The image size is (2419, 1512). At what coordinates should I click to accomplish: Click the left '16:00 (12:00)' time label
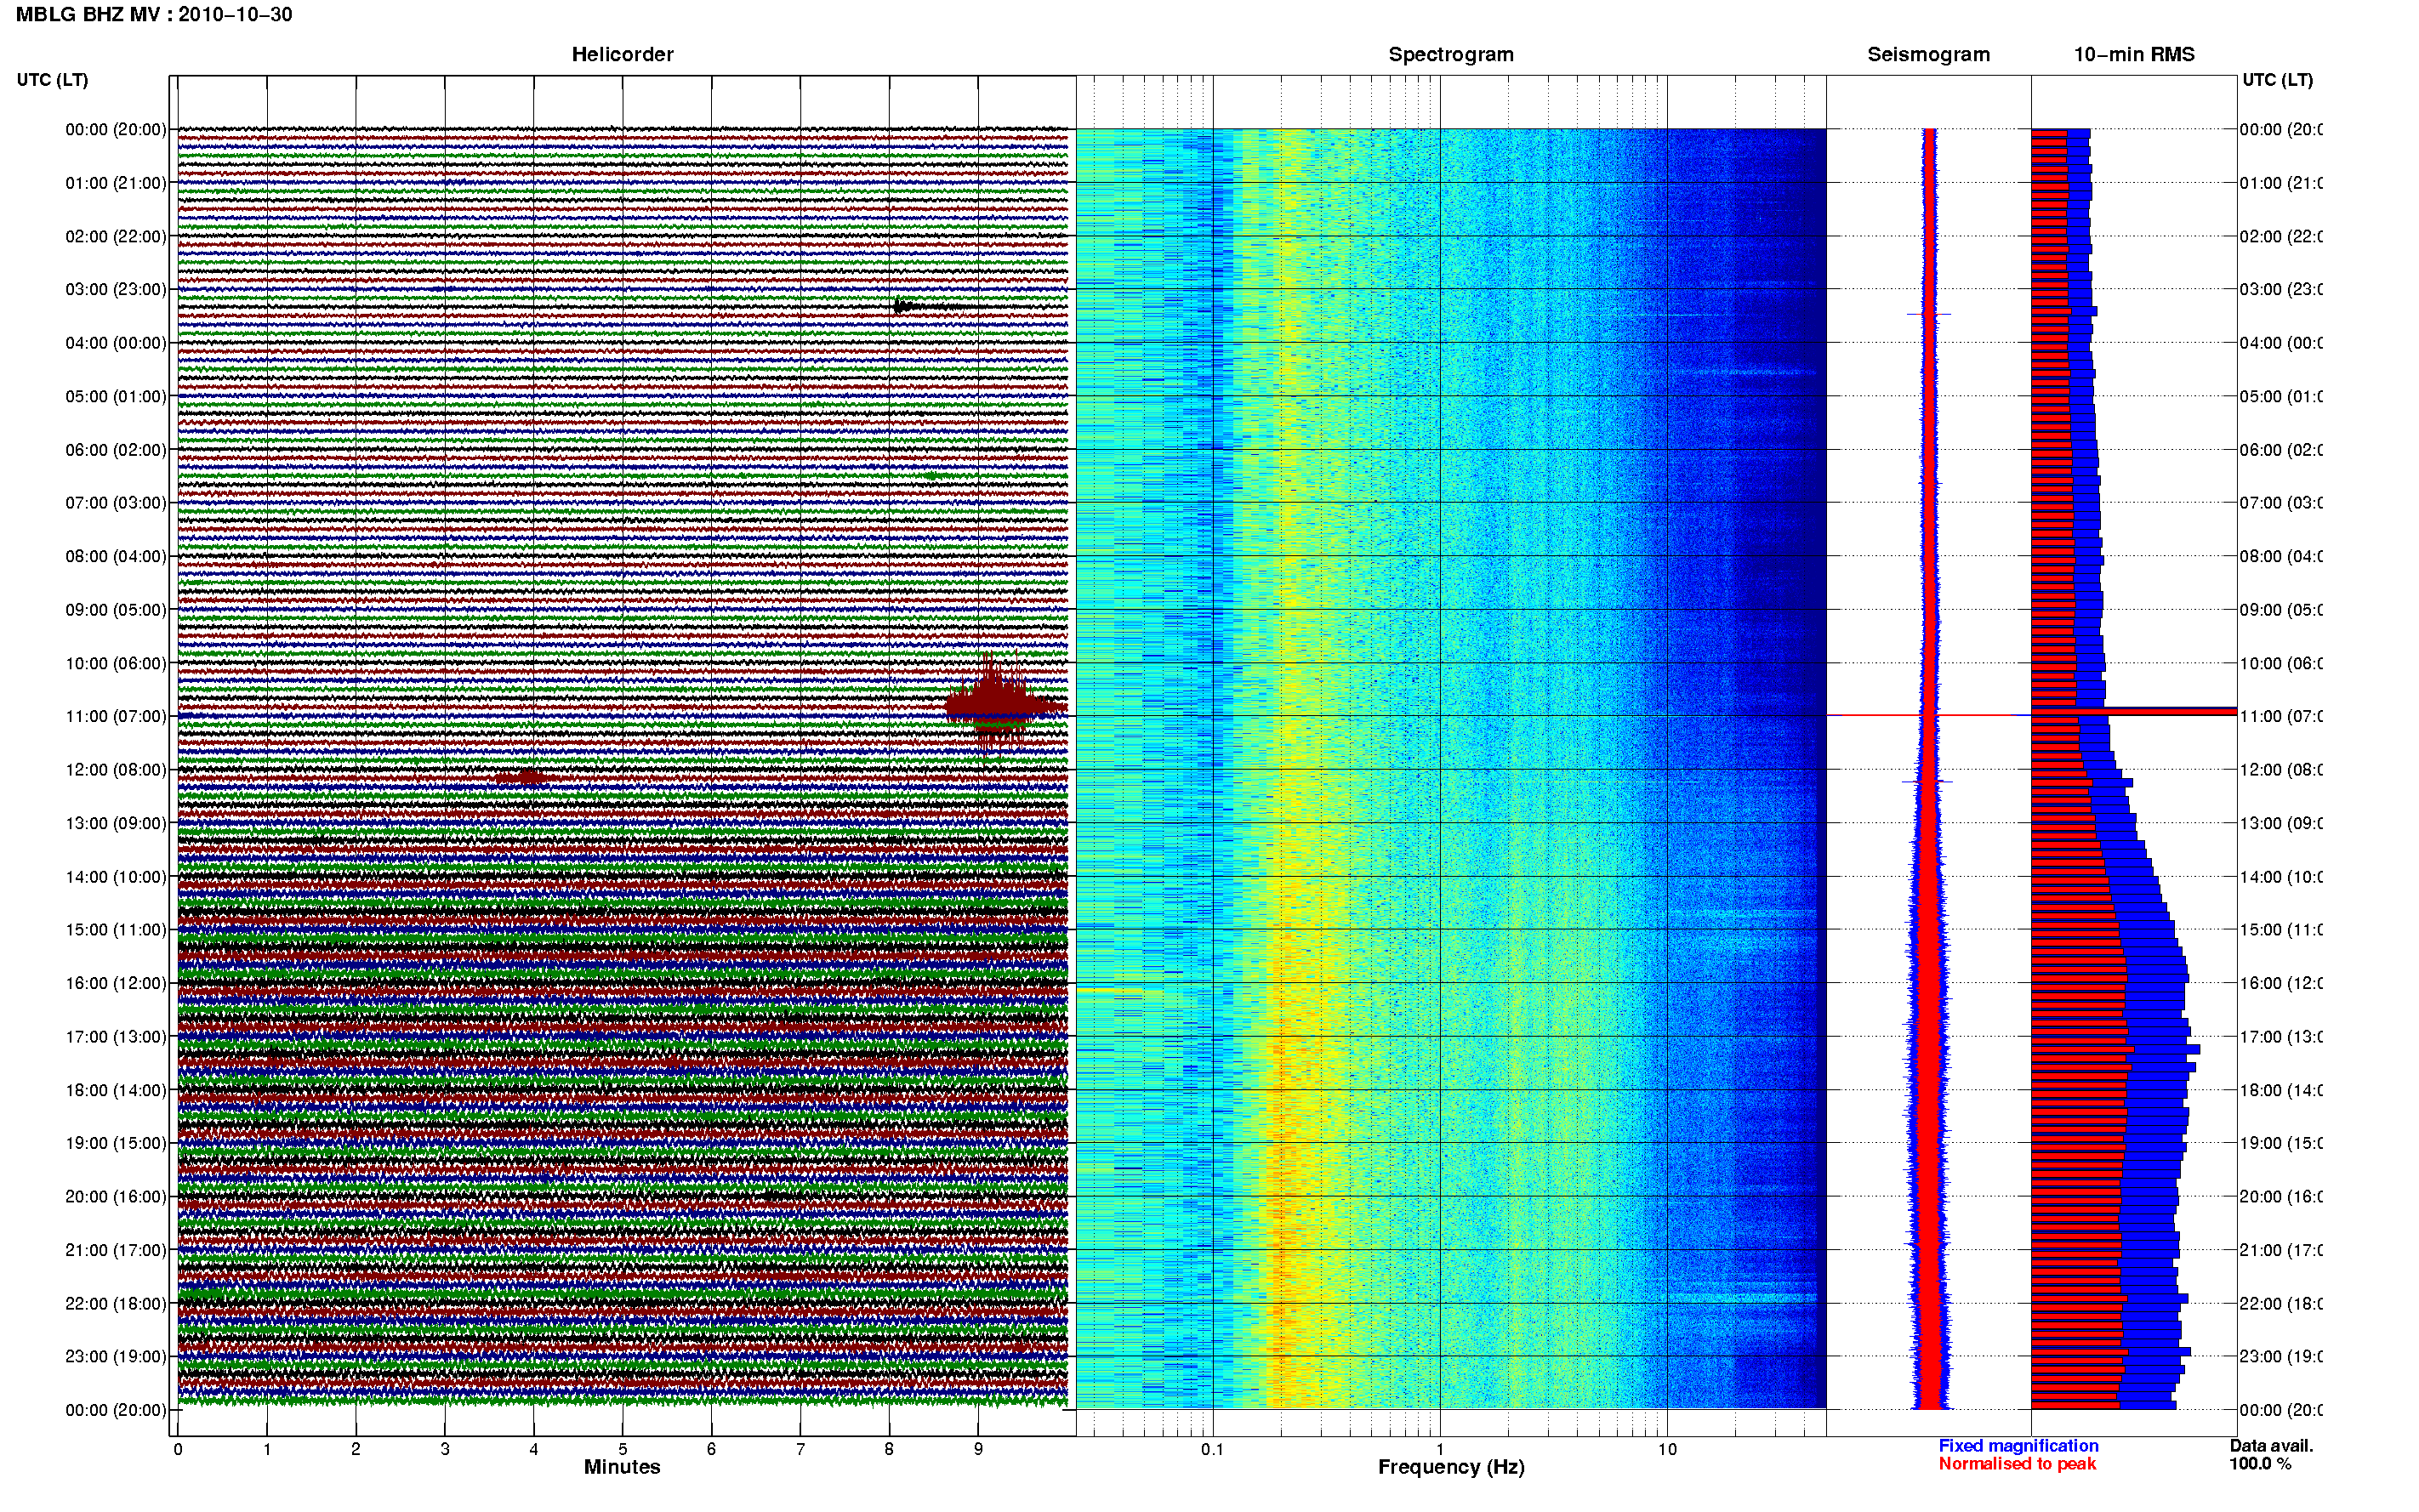[116, 983]
